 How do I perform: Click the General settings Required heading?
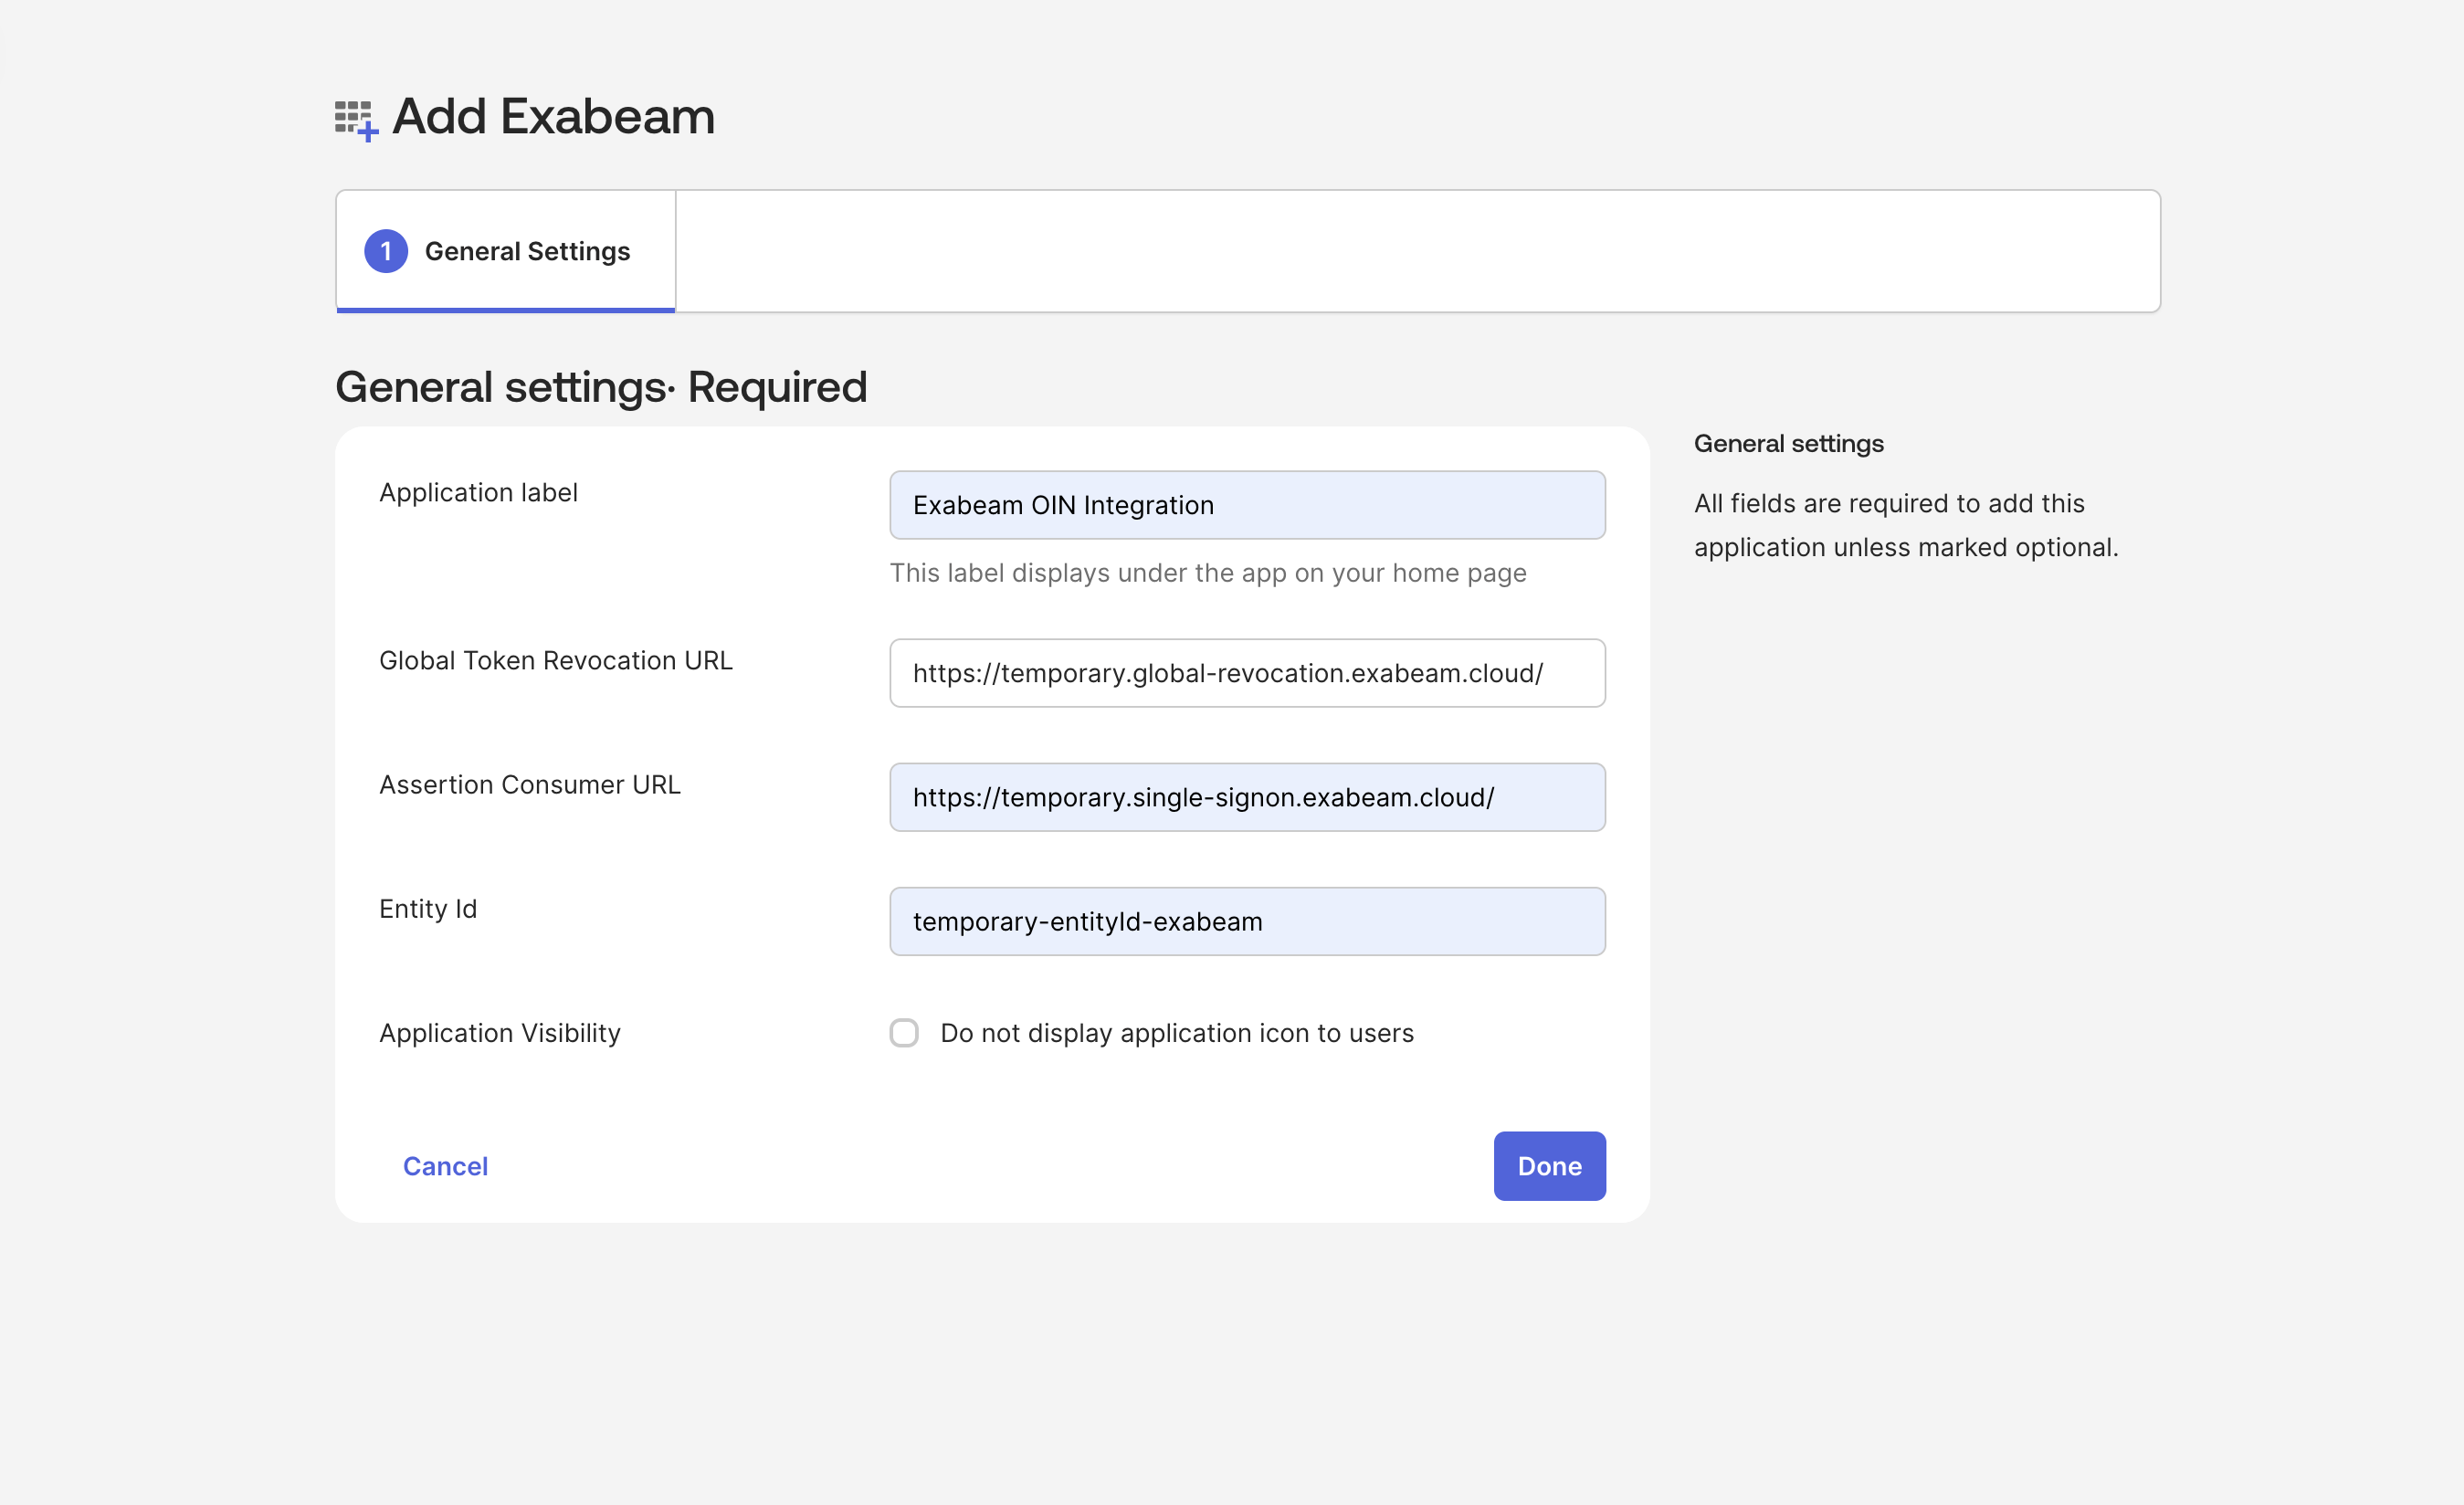601,386
